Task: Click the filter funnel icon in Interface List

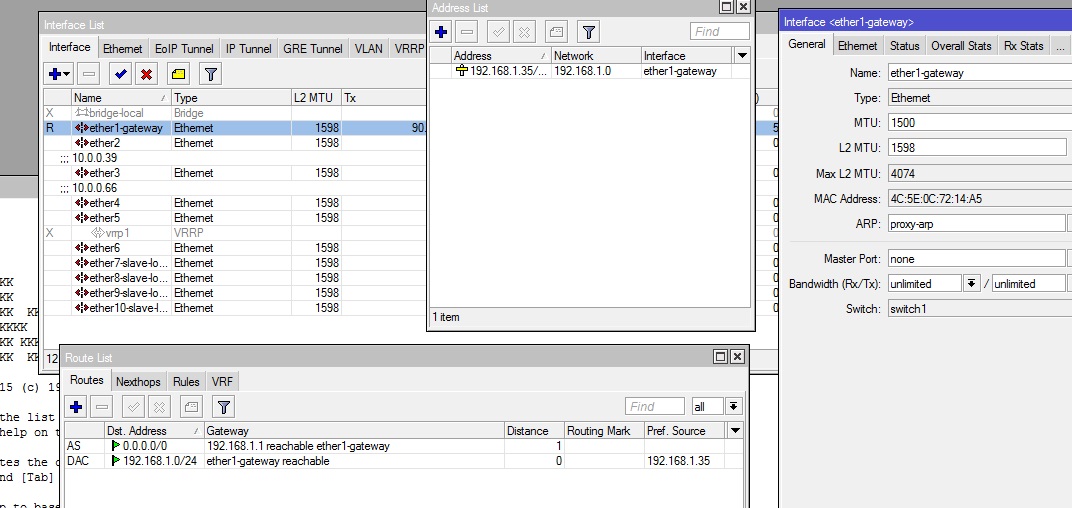Action: coord(210,74)
